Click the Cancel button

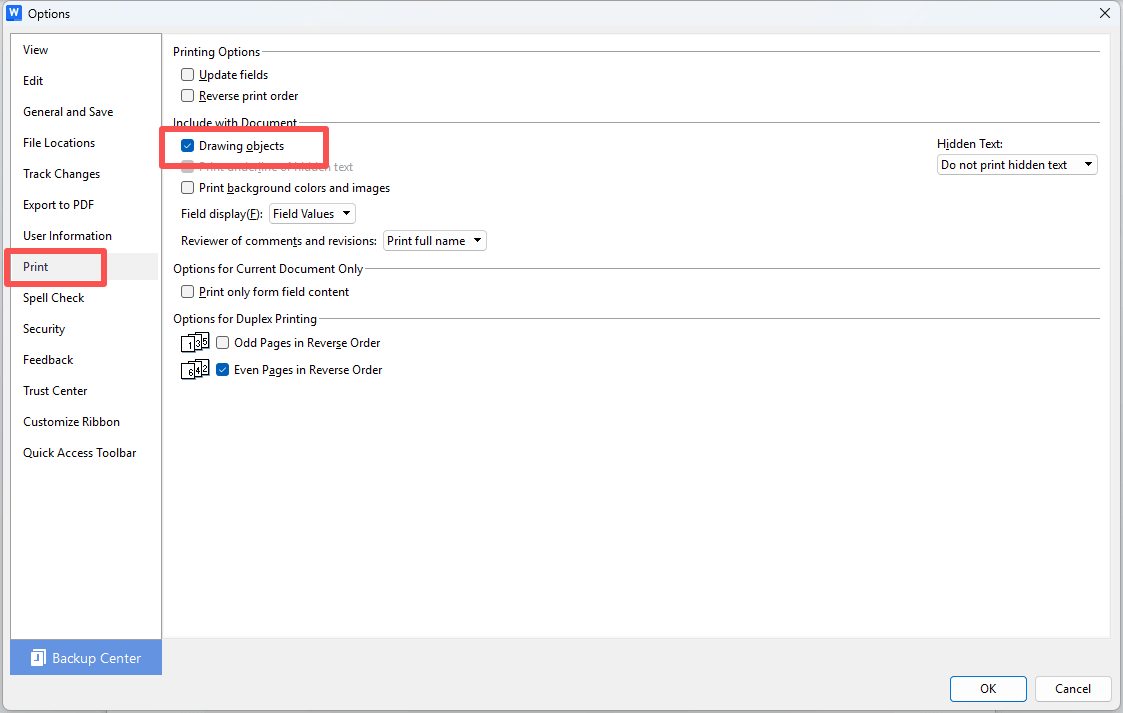1073,689
